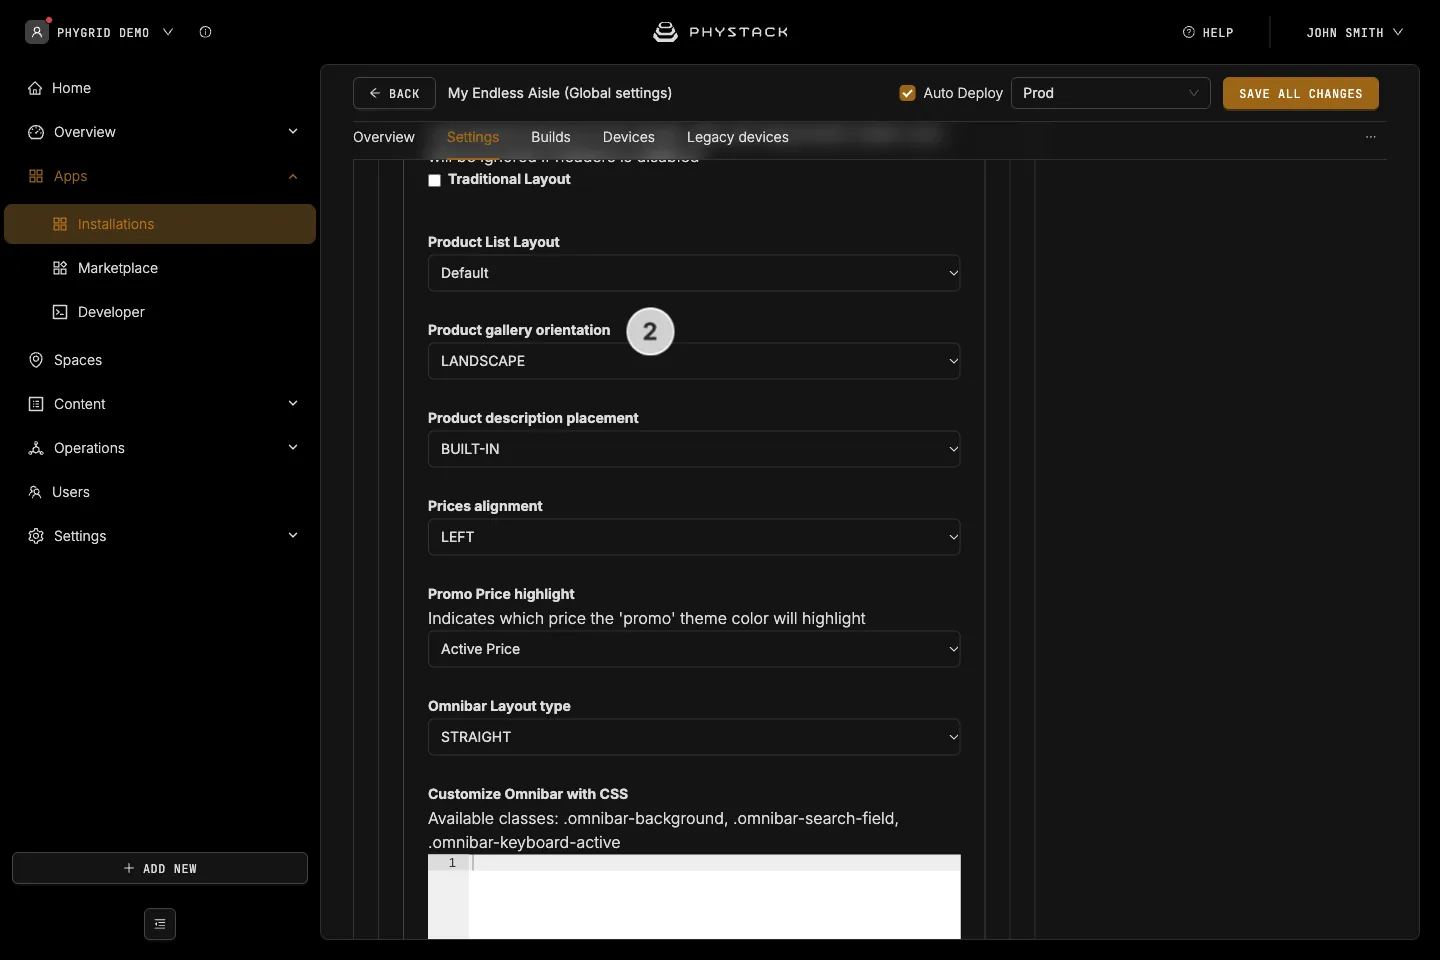The height and width of the screenshot is (960, 1440).
Task: Toggle the Auto Deploy checkbox
Action: point(908,93)
